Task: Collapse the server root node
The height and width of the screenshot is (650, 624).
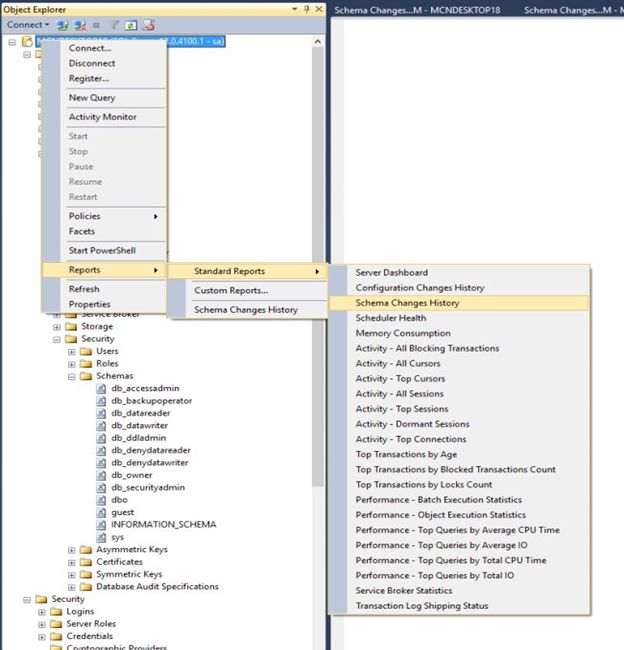Action: (x=12, y=42)
